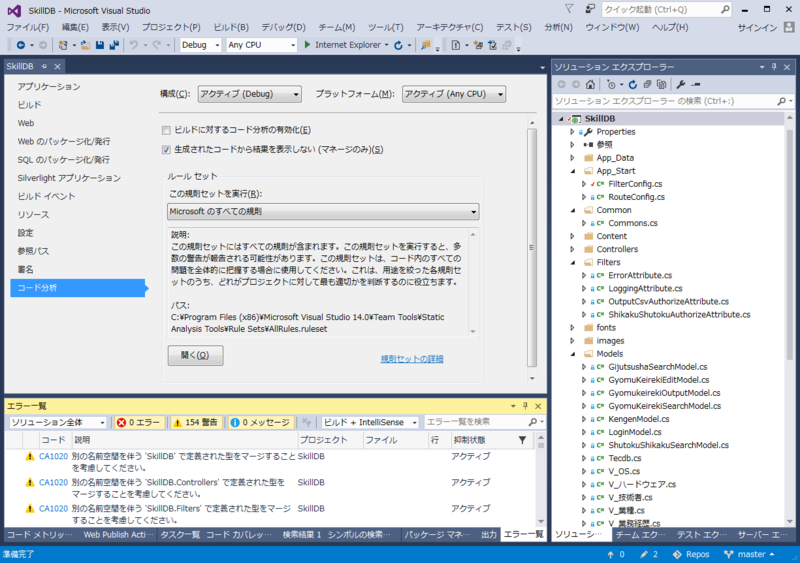
Task: Toggle the 0 エラー filter button
Action: (140, 423)
